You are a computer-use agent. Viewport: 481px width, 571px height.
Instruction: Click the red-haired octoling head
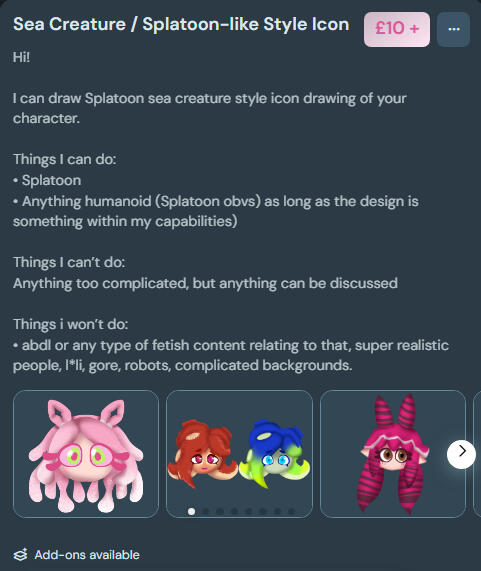coord(201,453)
